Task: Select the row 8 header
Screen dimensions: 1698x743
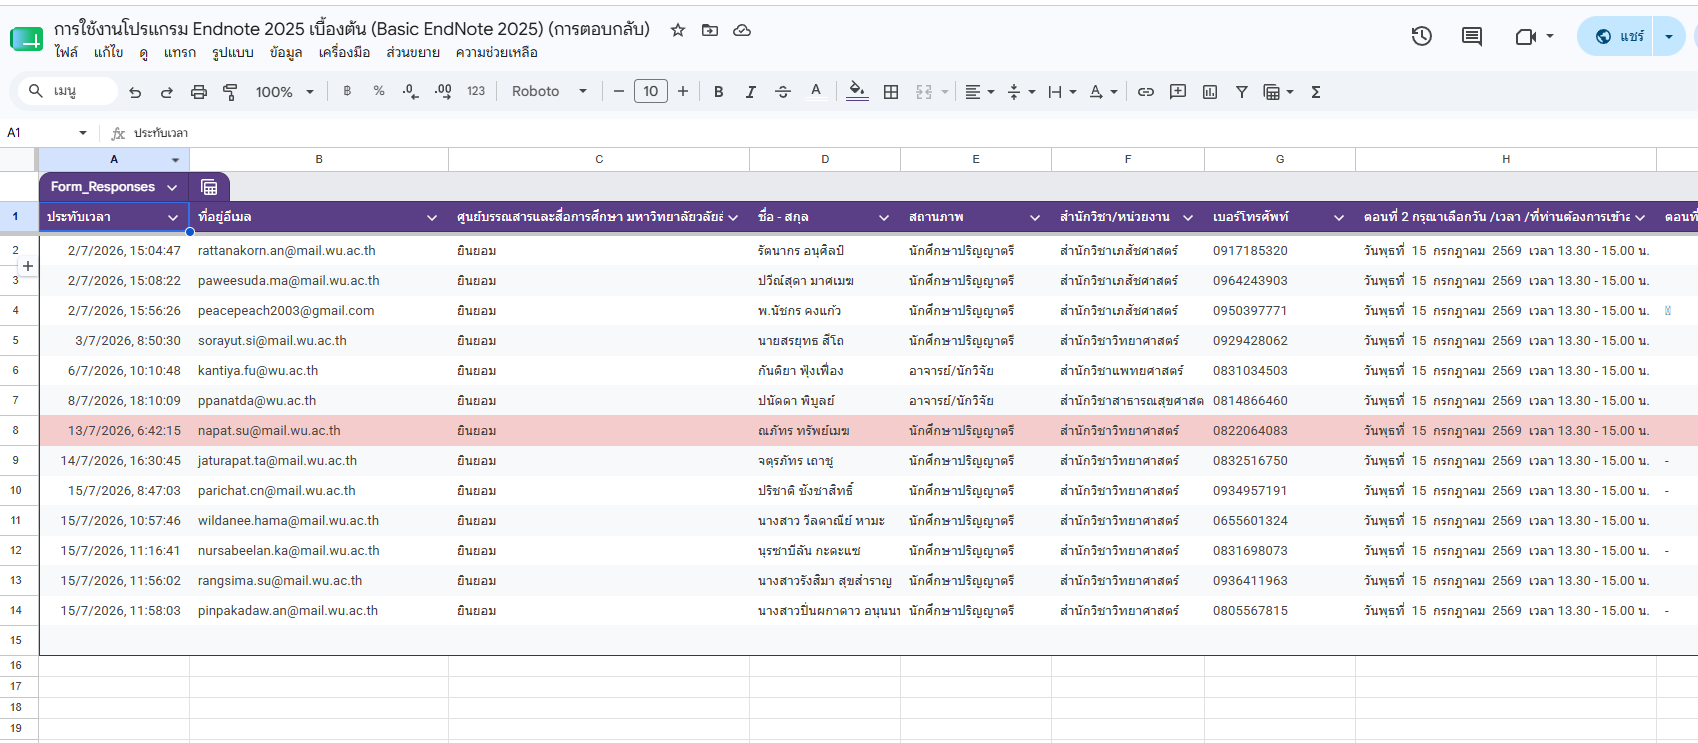Action: (16, 431)
